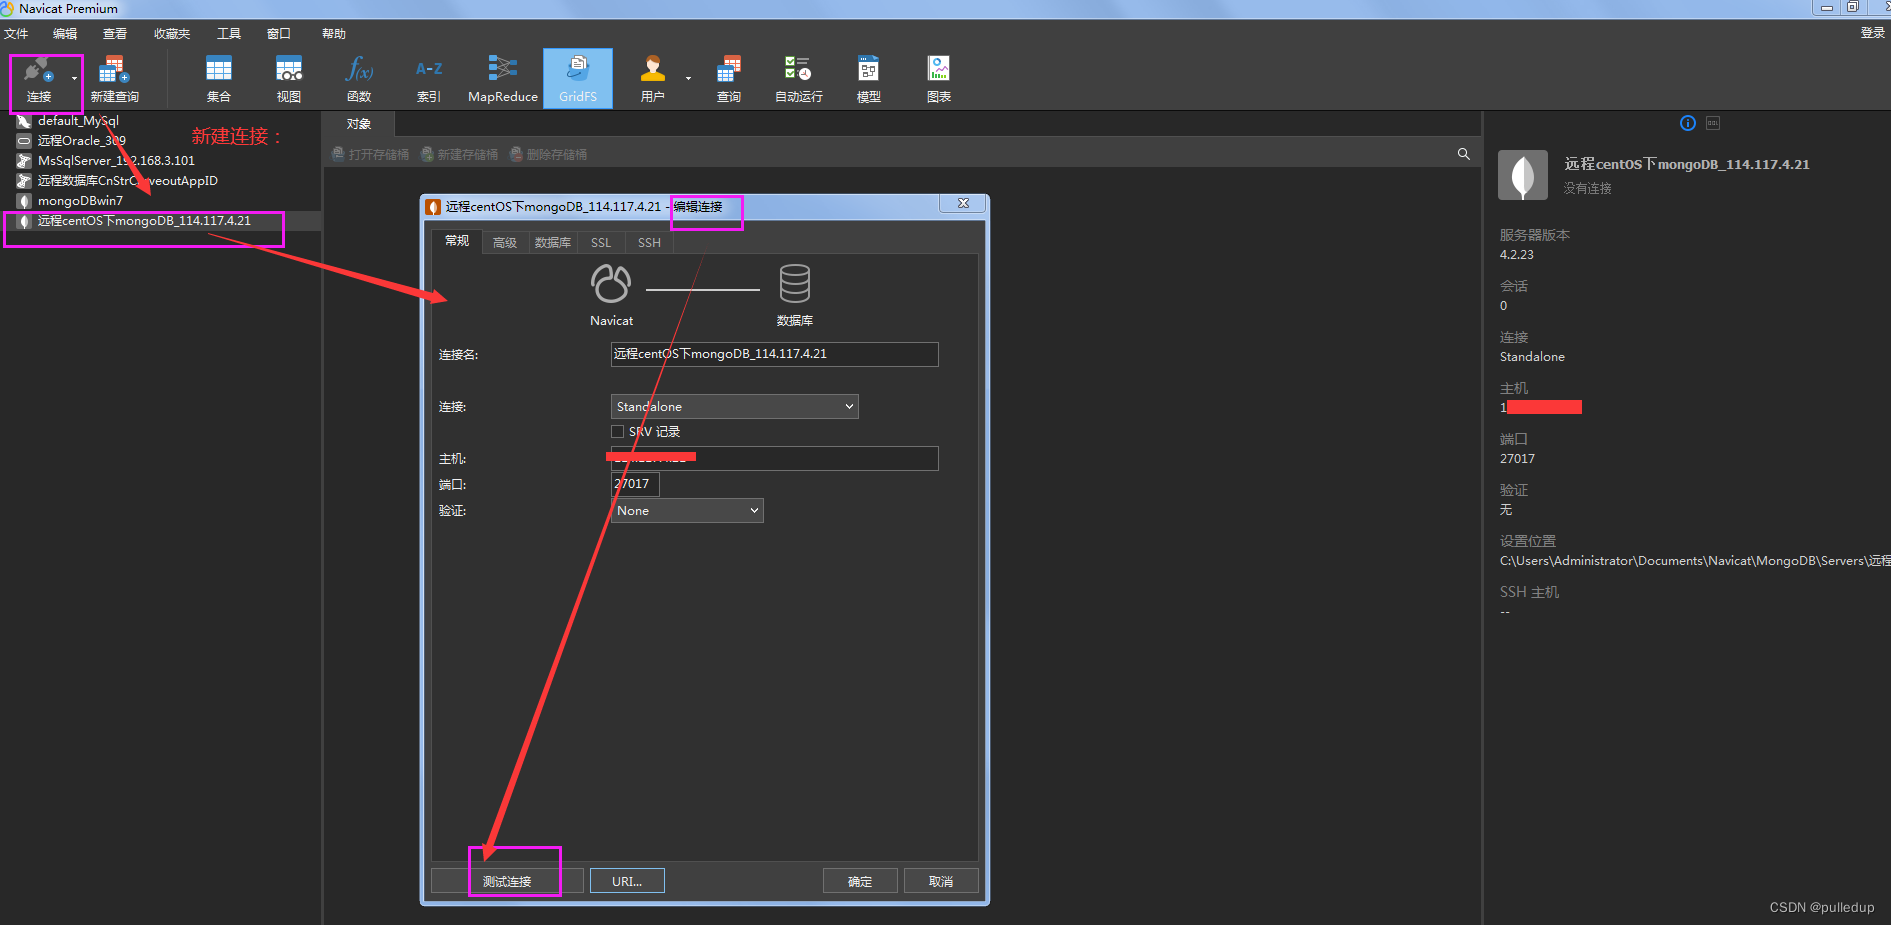Click the 模型 (Model) toolbar icon
The width and height of the screenshot is (1891, 925).
click(x=869, y=79)
